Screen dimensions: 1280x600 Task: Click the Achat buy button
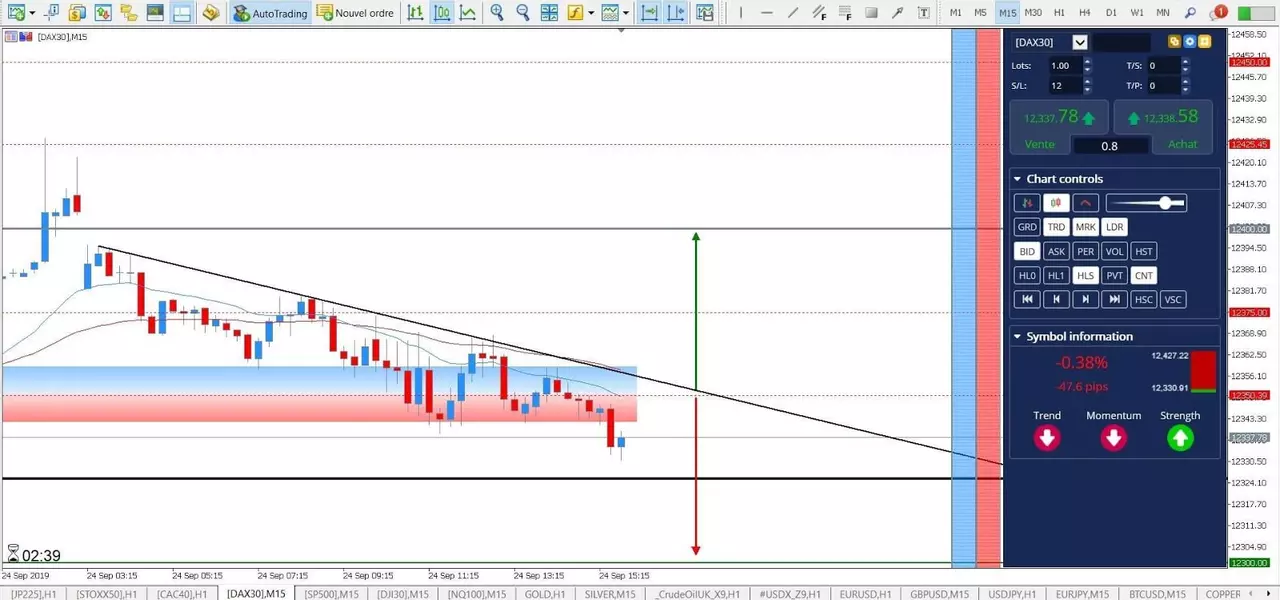1182,144
